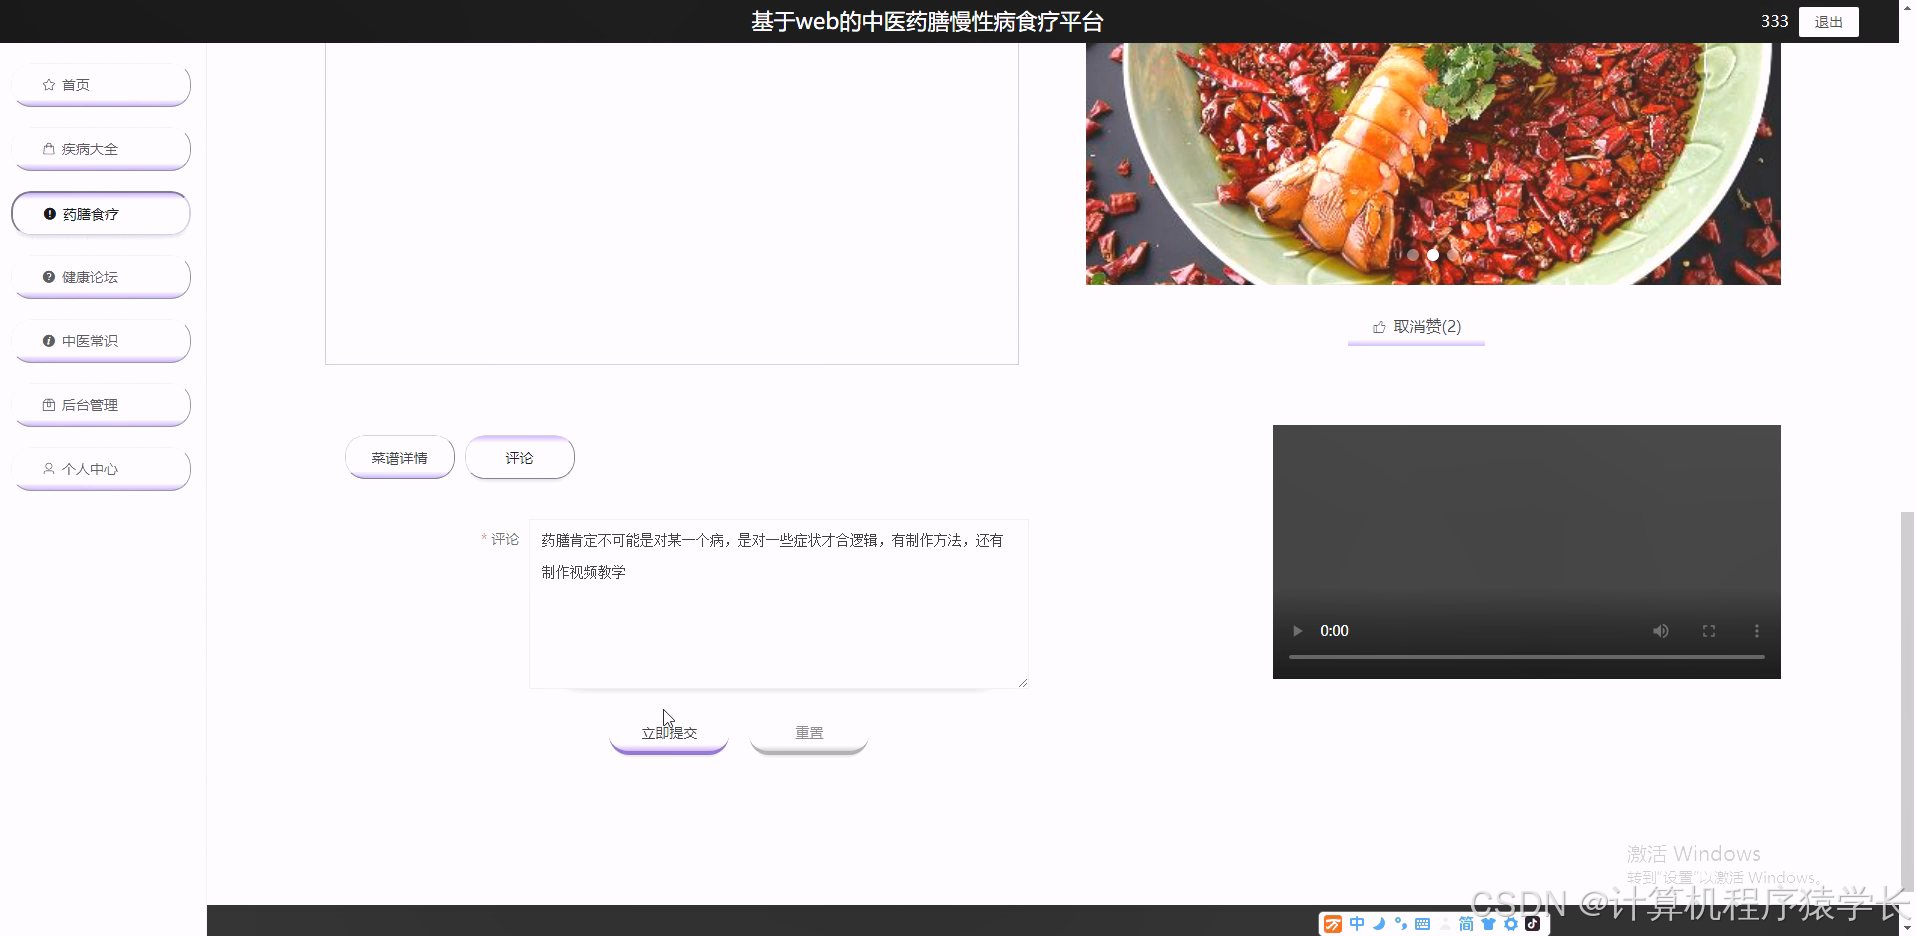The width and height of the screenshot is (1916, 936).
Task: Open the video player's more-options menu
Action: (x=1757, y=630)
